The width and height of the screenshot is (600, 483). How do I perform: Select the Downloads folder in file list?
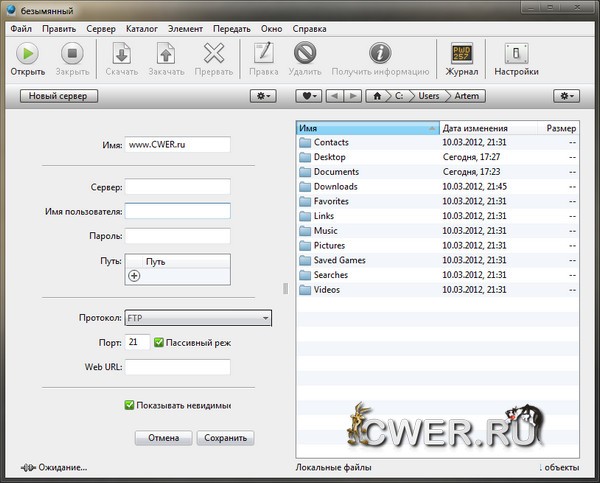click(335, 187)
